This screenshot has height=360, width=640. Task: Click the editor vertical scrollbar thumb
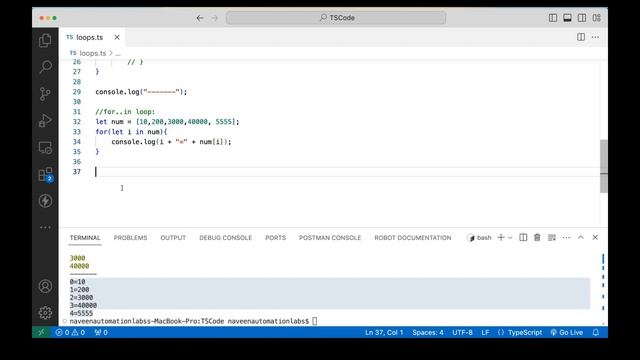[604, 166]
